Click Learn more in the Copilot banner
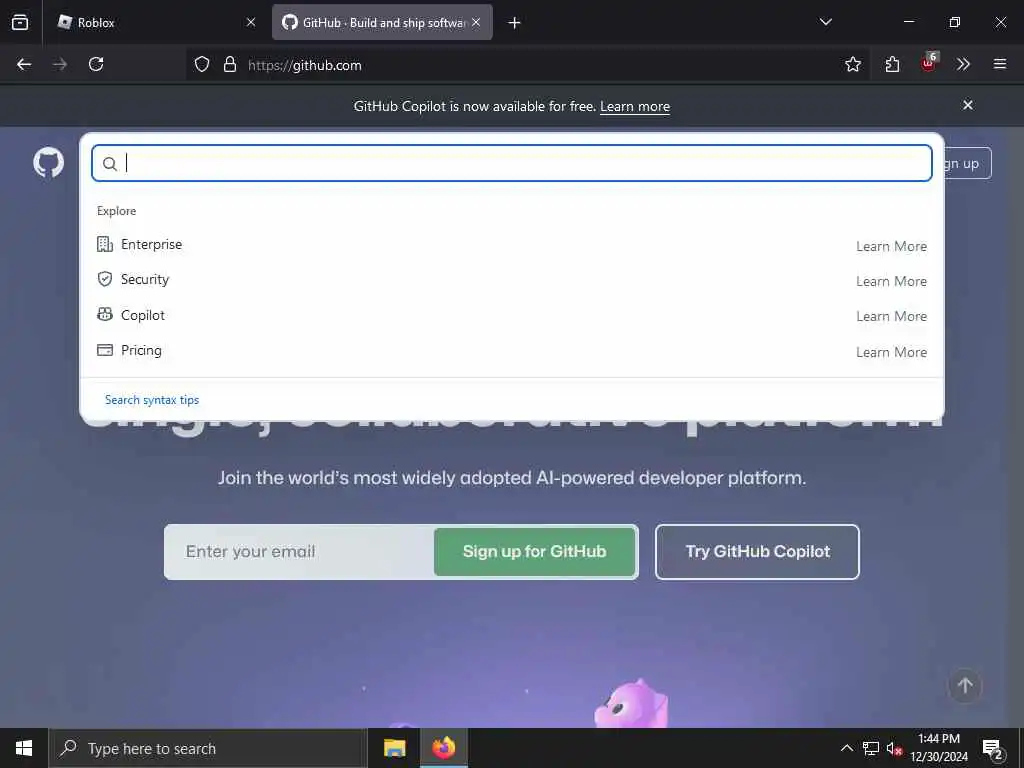The image size is (1024, 768). point(635,106)
